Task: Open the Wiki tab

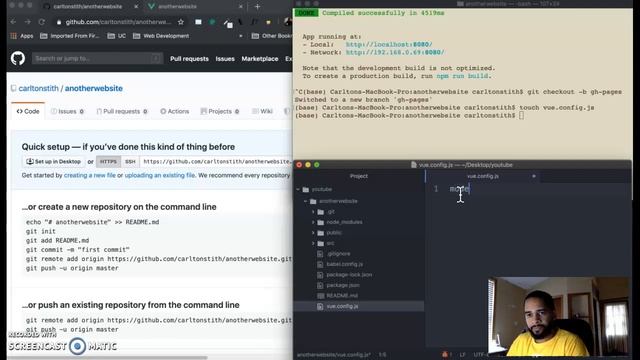Action: coord(262,111)
